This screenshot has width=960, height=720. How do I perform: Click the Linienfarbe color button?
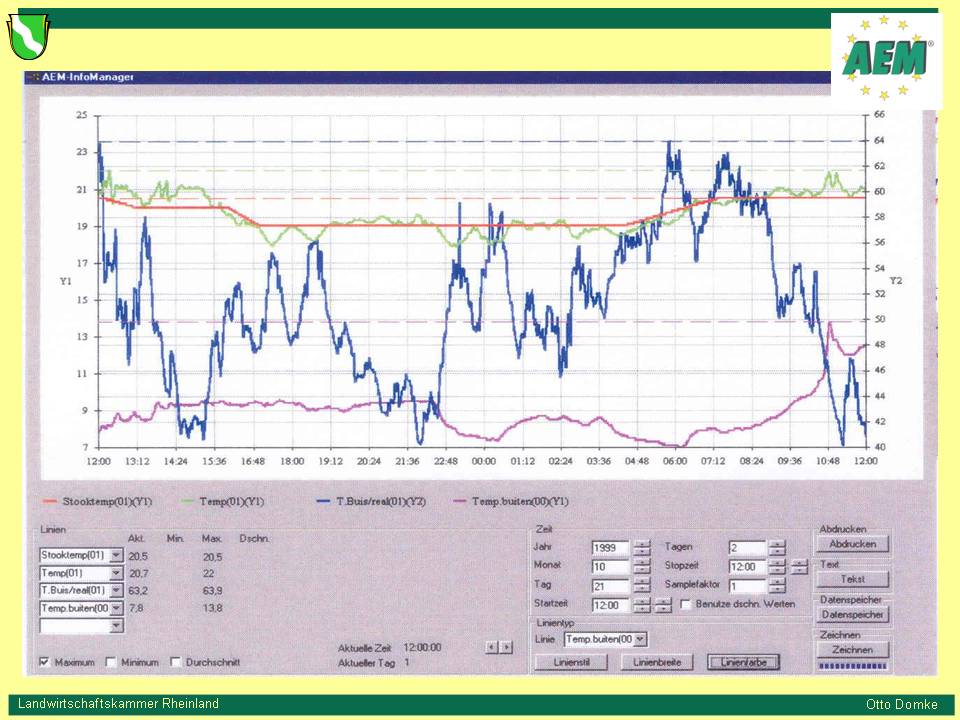743,662
